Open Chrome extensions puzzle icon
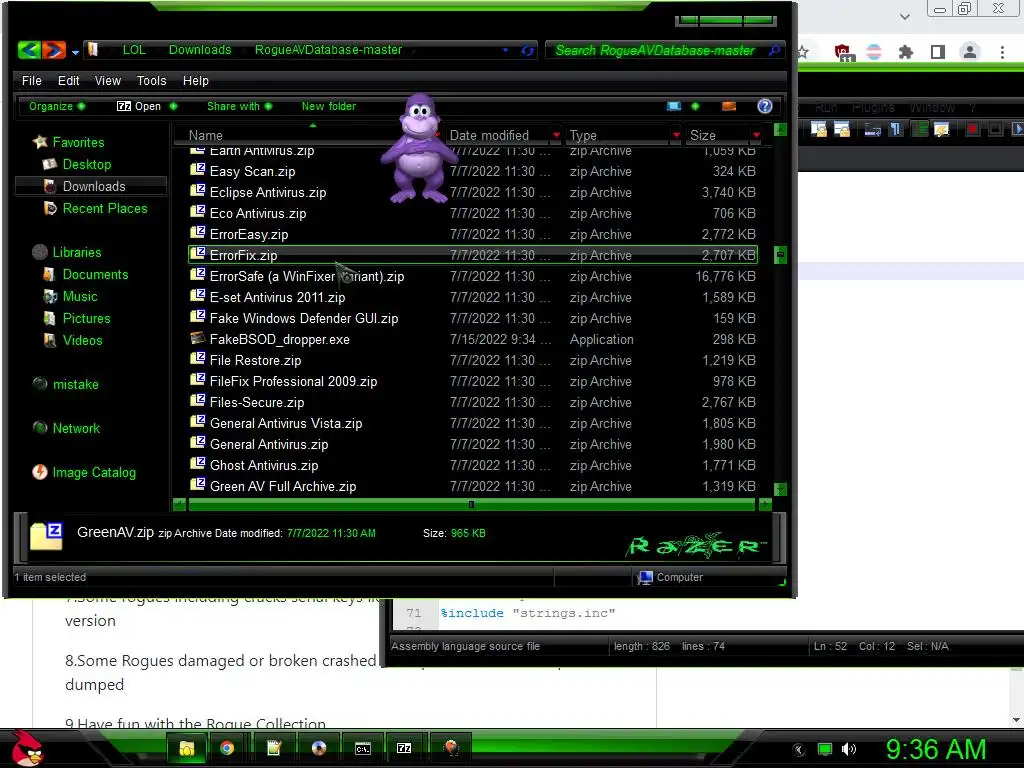Screen dimensions: 1024x768 point(906,52)
